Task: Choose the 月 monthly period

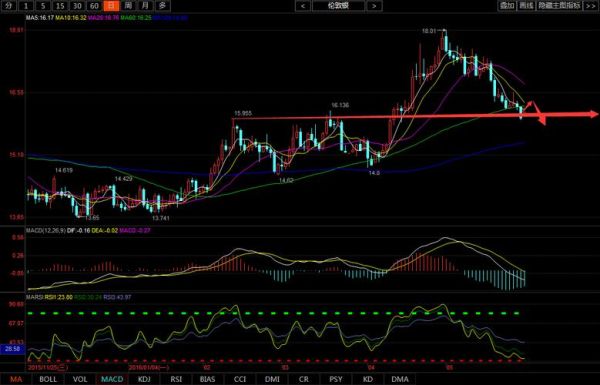Action: tap(145, 6)
